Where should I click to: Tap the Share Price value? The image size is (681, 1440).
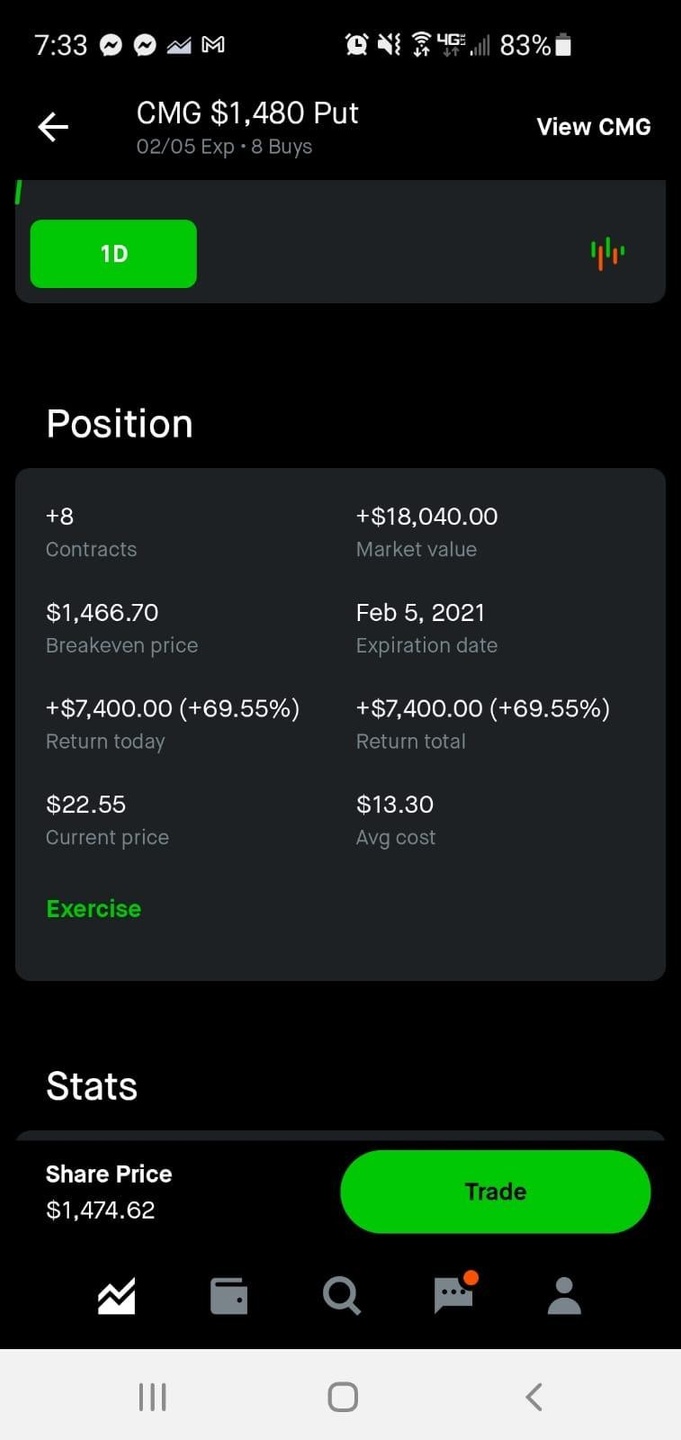pos(101,1210)
